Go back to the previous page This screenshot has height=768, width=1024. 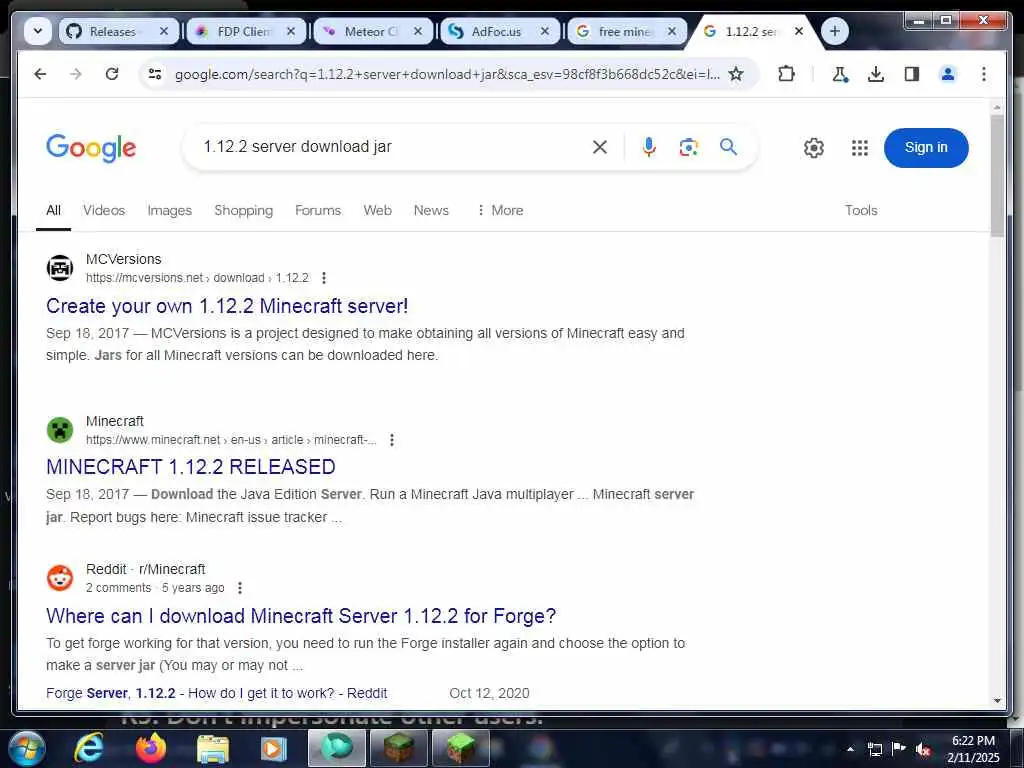point(40,74)
